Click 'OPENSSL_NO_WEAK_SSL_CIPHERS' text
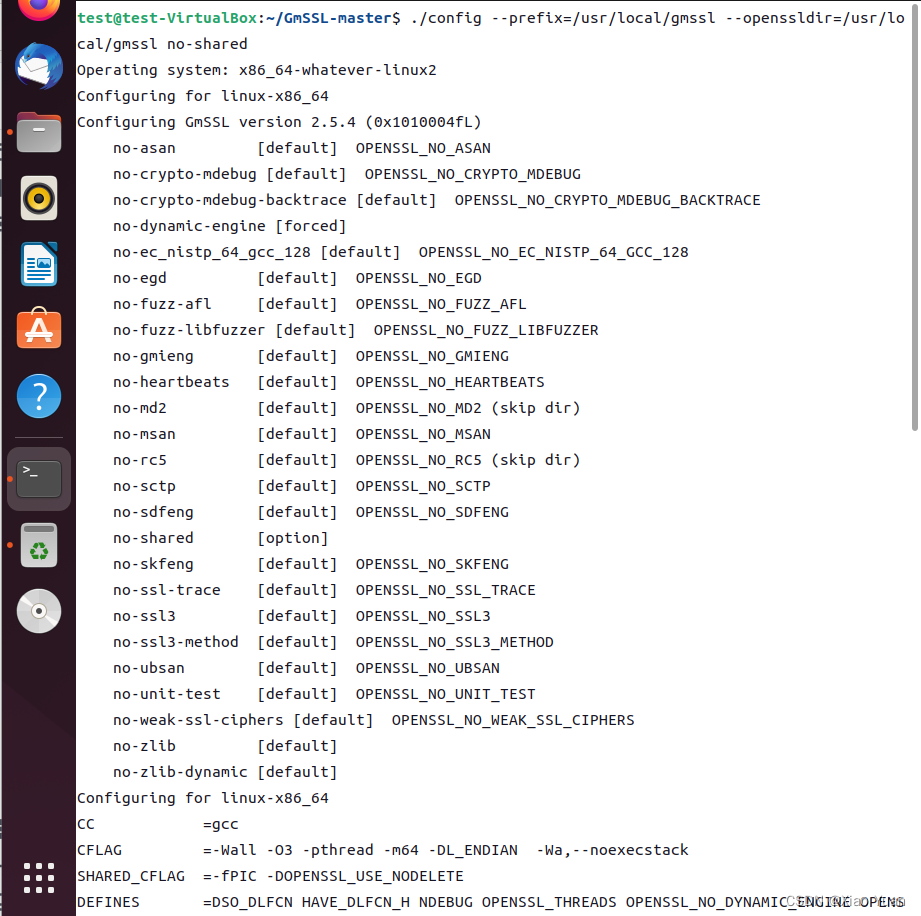The width and height of the screenshot is (921, 916). (x=513, y=720)
